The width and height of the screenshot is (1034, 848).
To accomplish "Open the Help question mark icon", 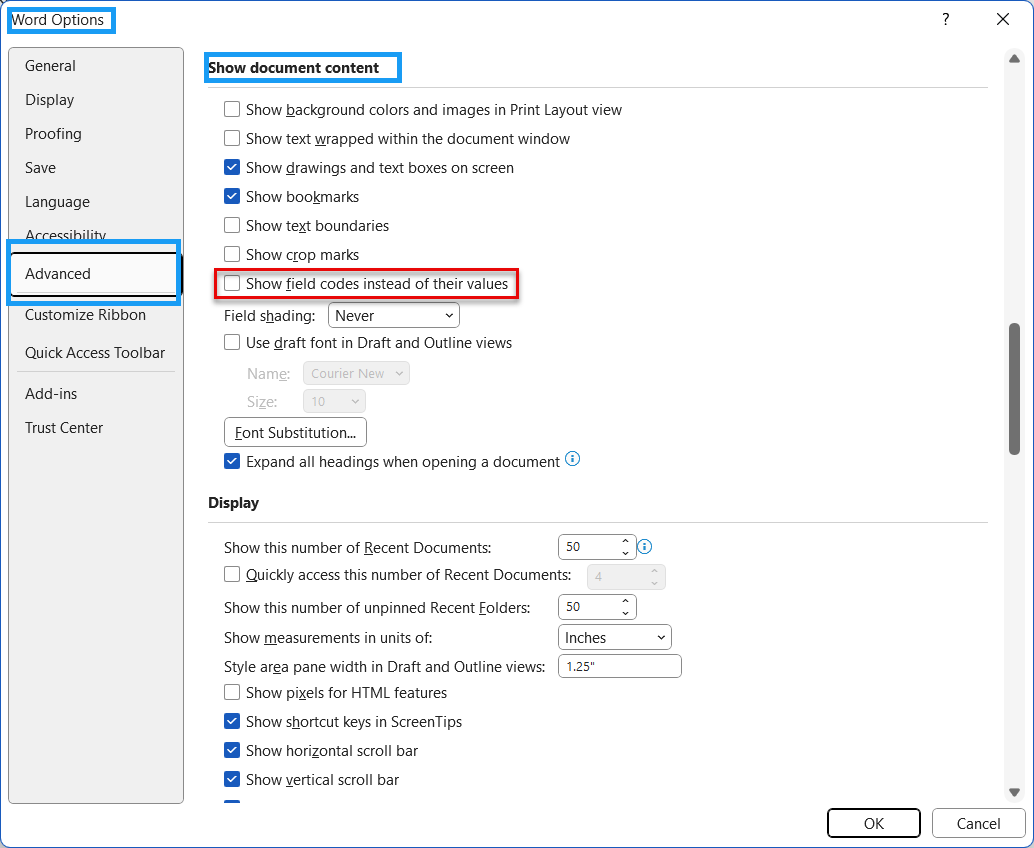I will pyautogui.click(x=946, y=19).
